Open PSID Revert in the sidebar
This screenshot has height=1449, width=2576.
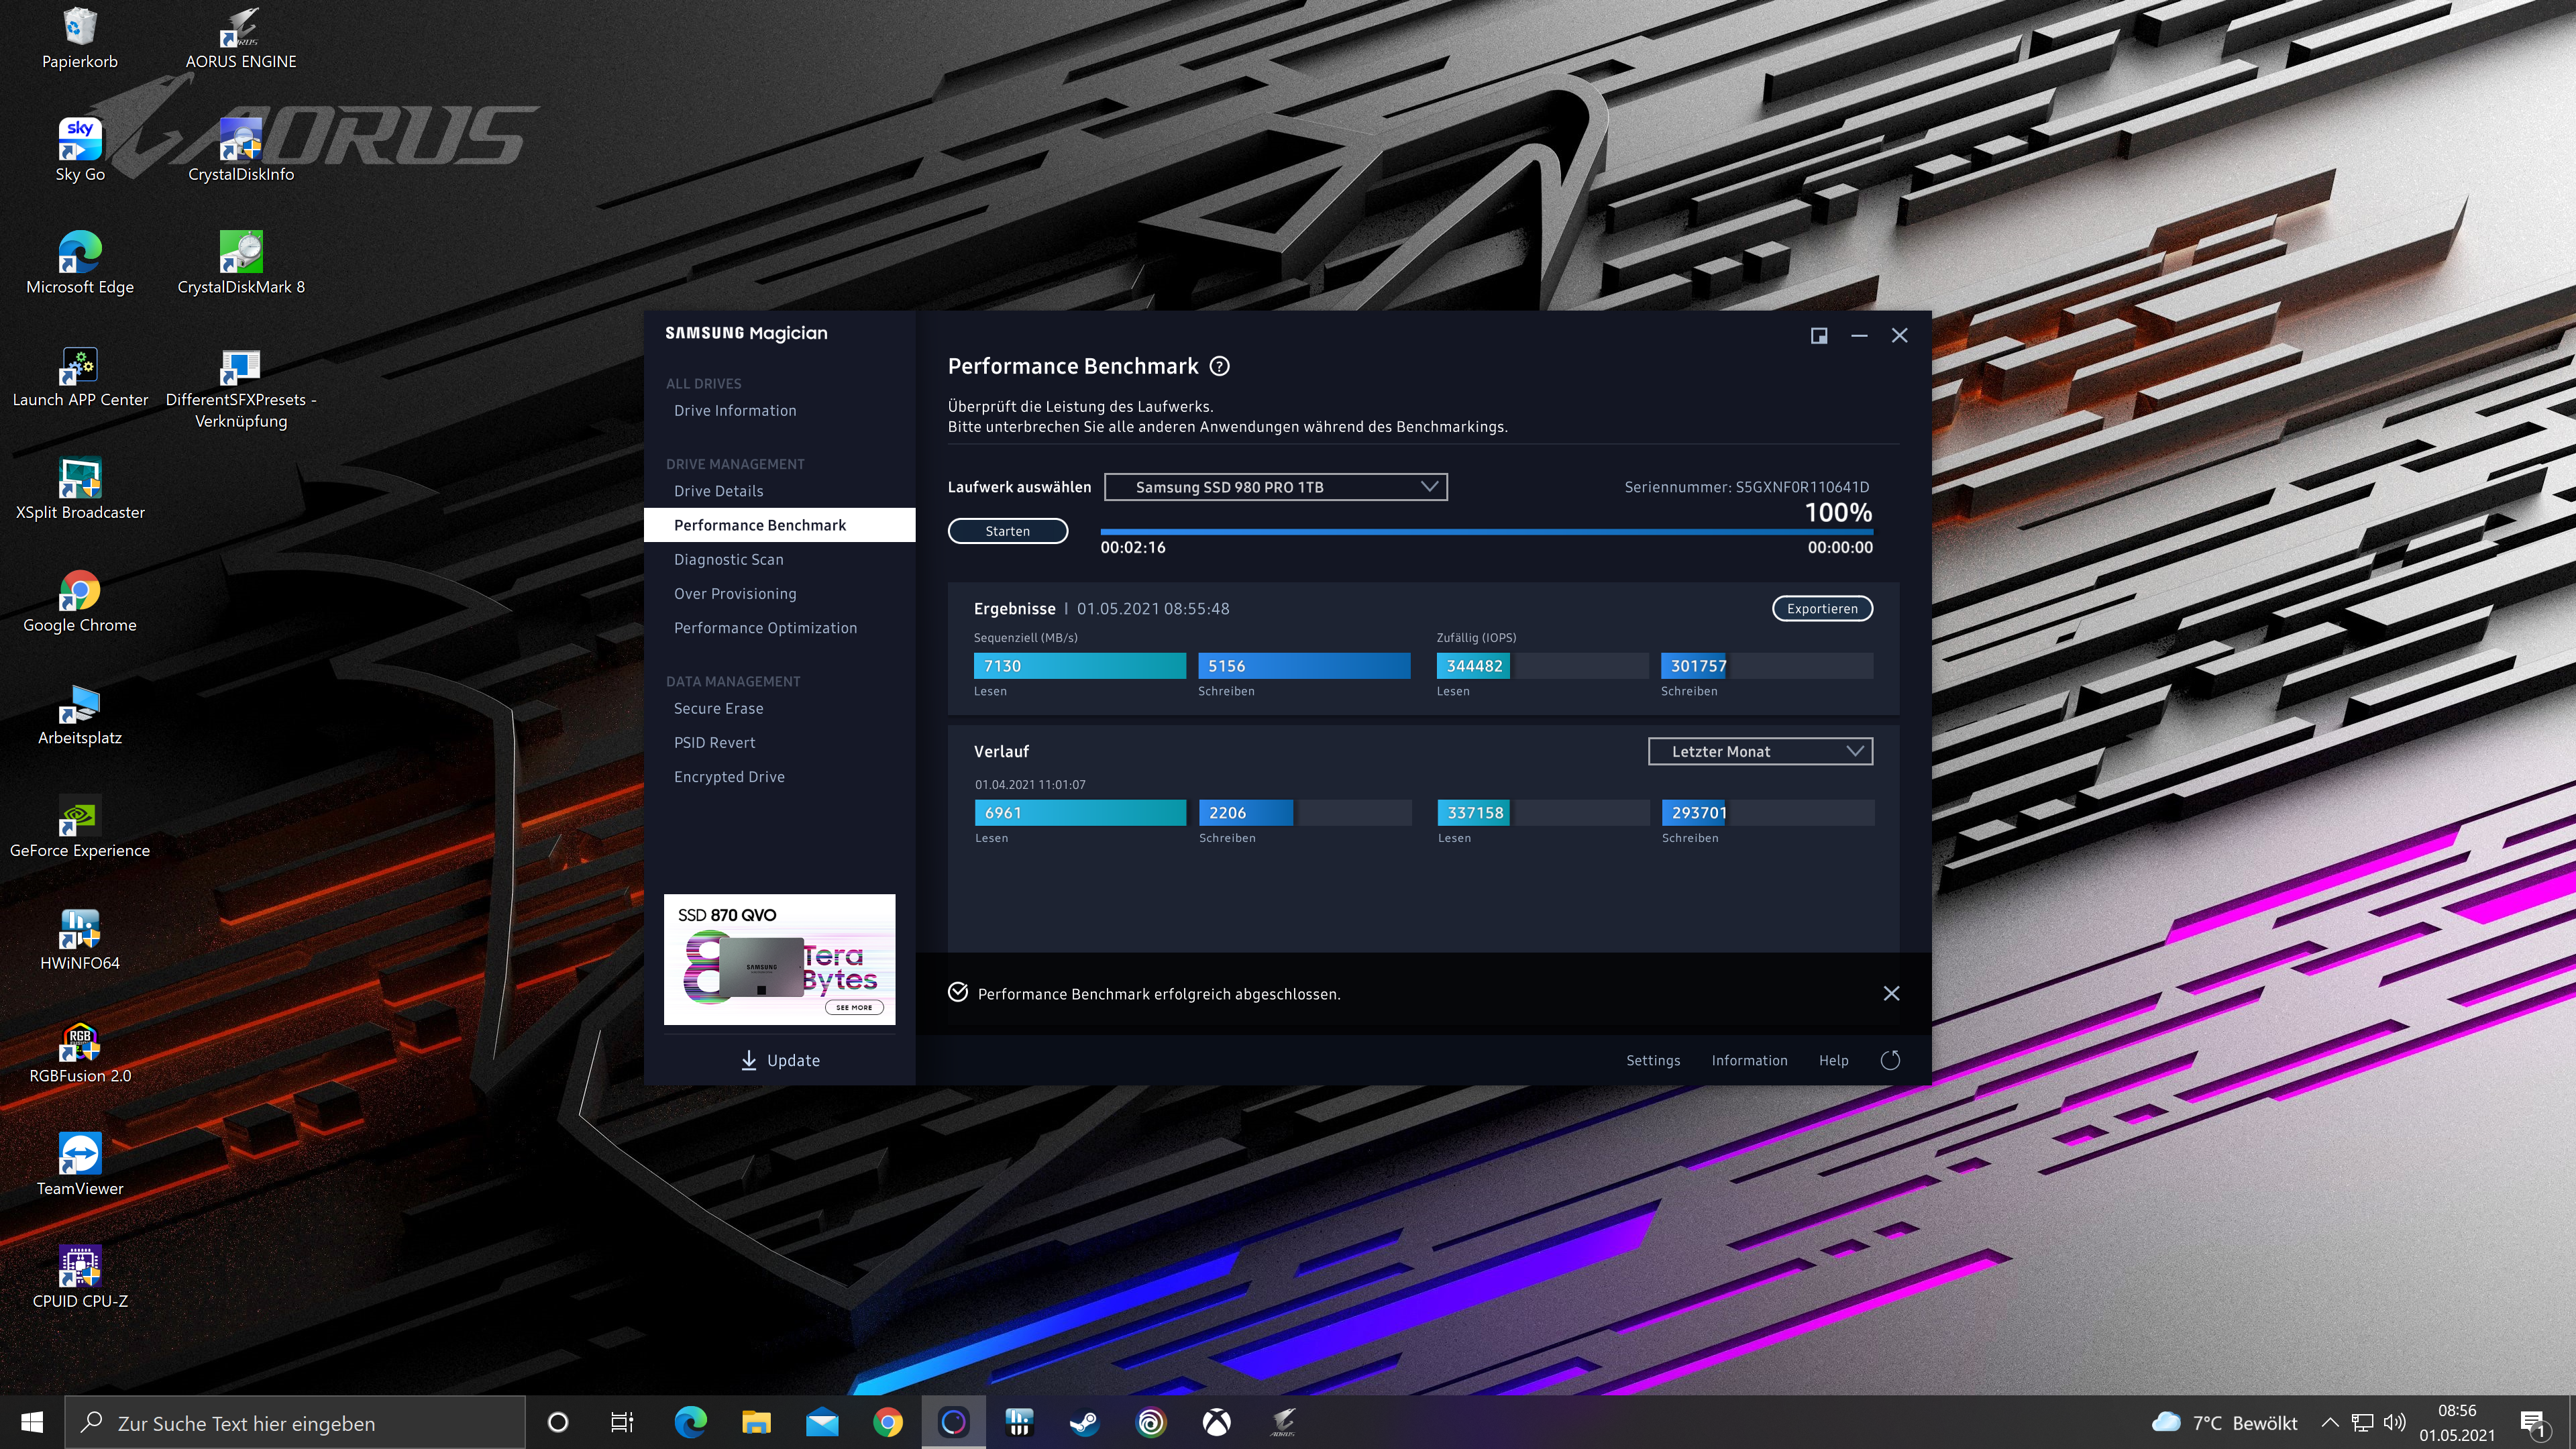point(714,742)
